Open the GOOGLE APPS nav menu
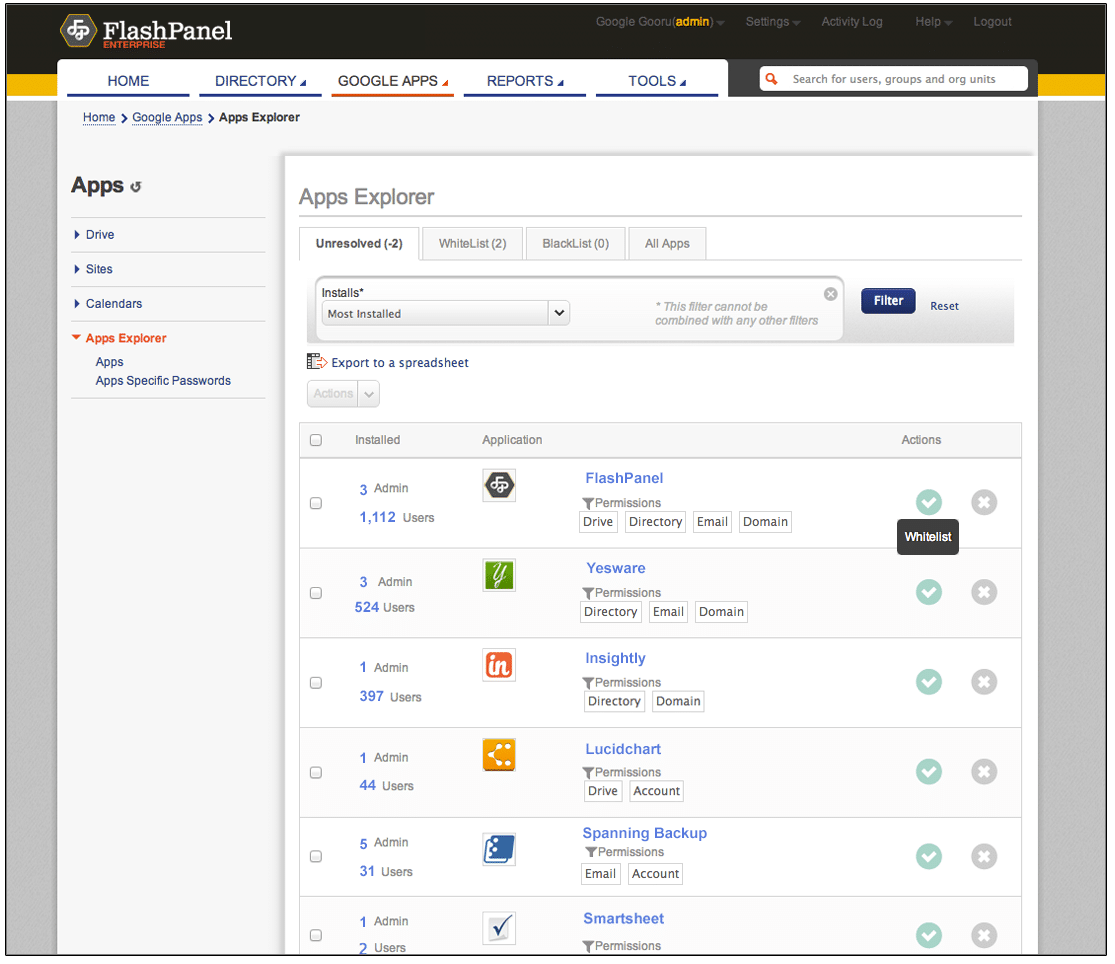Viewport: 1115px width, 964px height. [393, 81]
